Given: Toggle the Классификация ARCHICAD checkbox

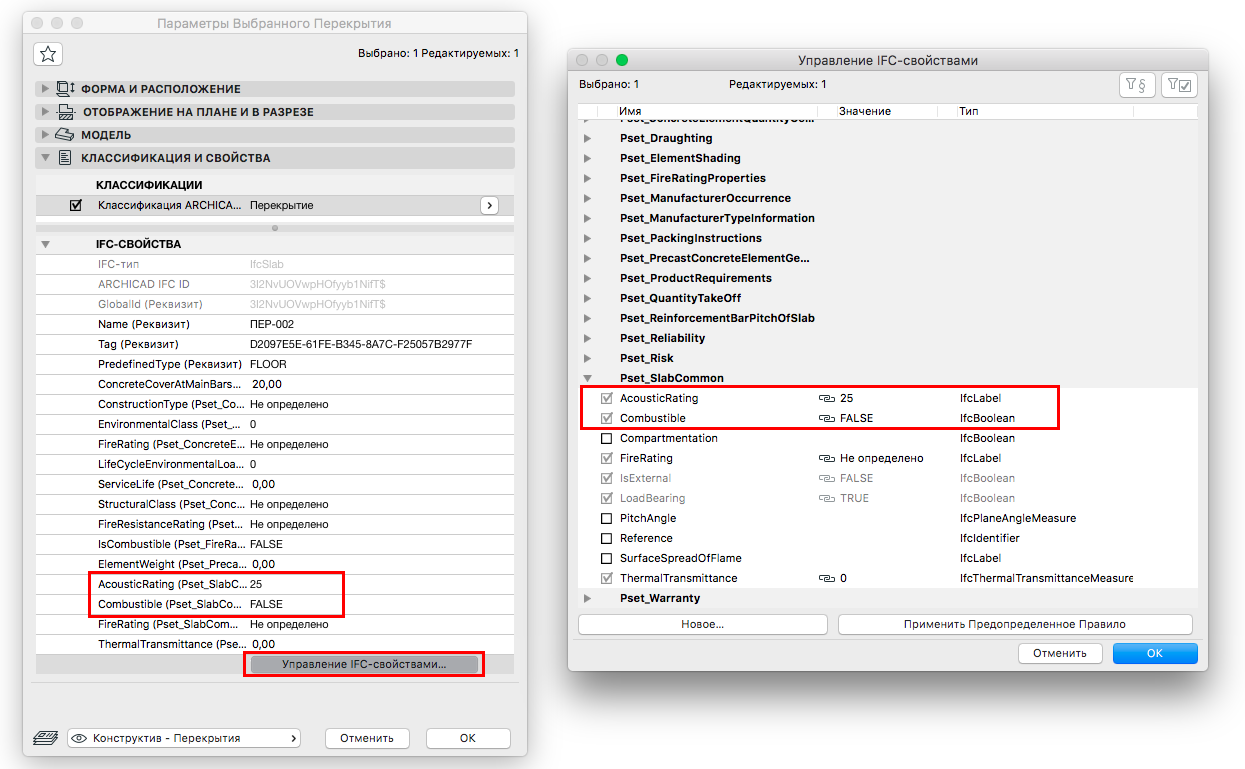Looking at the screenshot, I should tap(76, 205).
